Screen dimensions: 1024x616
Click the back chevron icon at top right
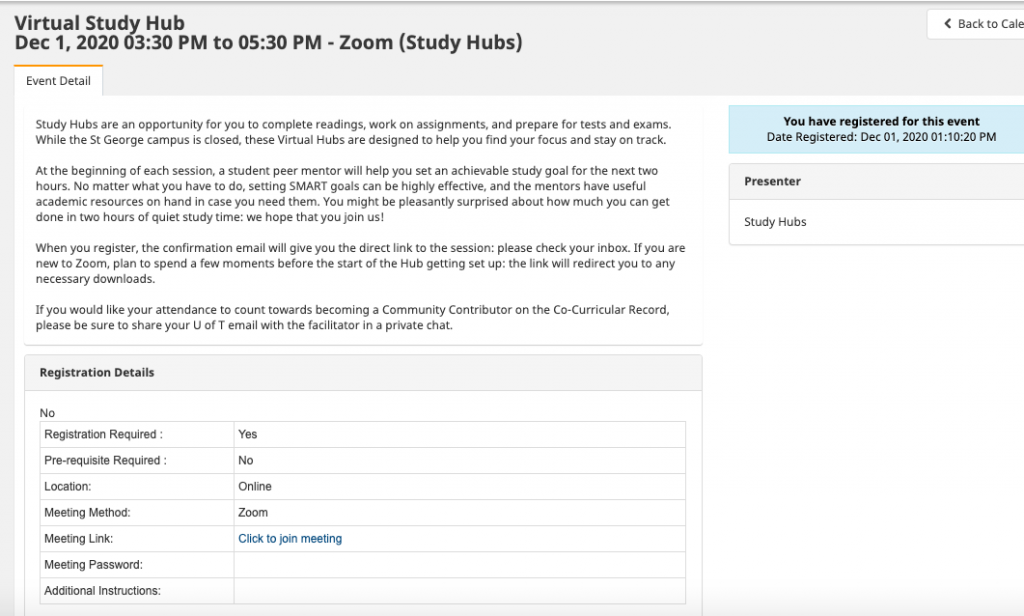[x=947, y=24]
